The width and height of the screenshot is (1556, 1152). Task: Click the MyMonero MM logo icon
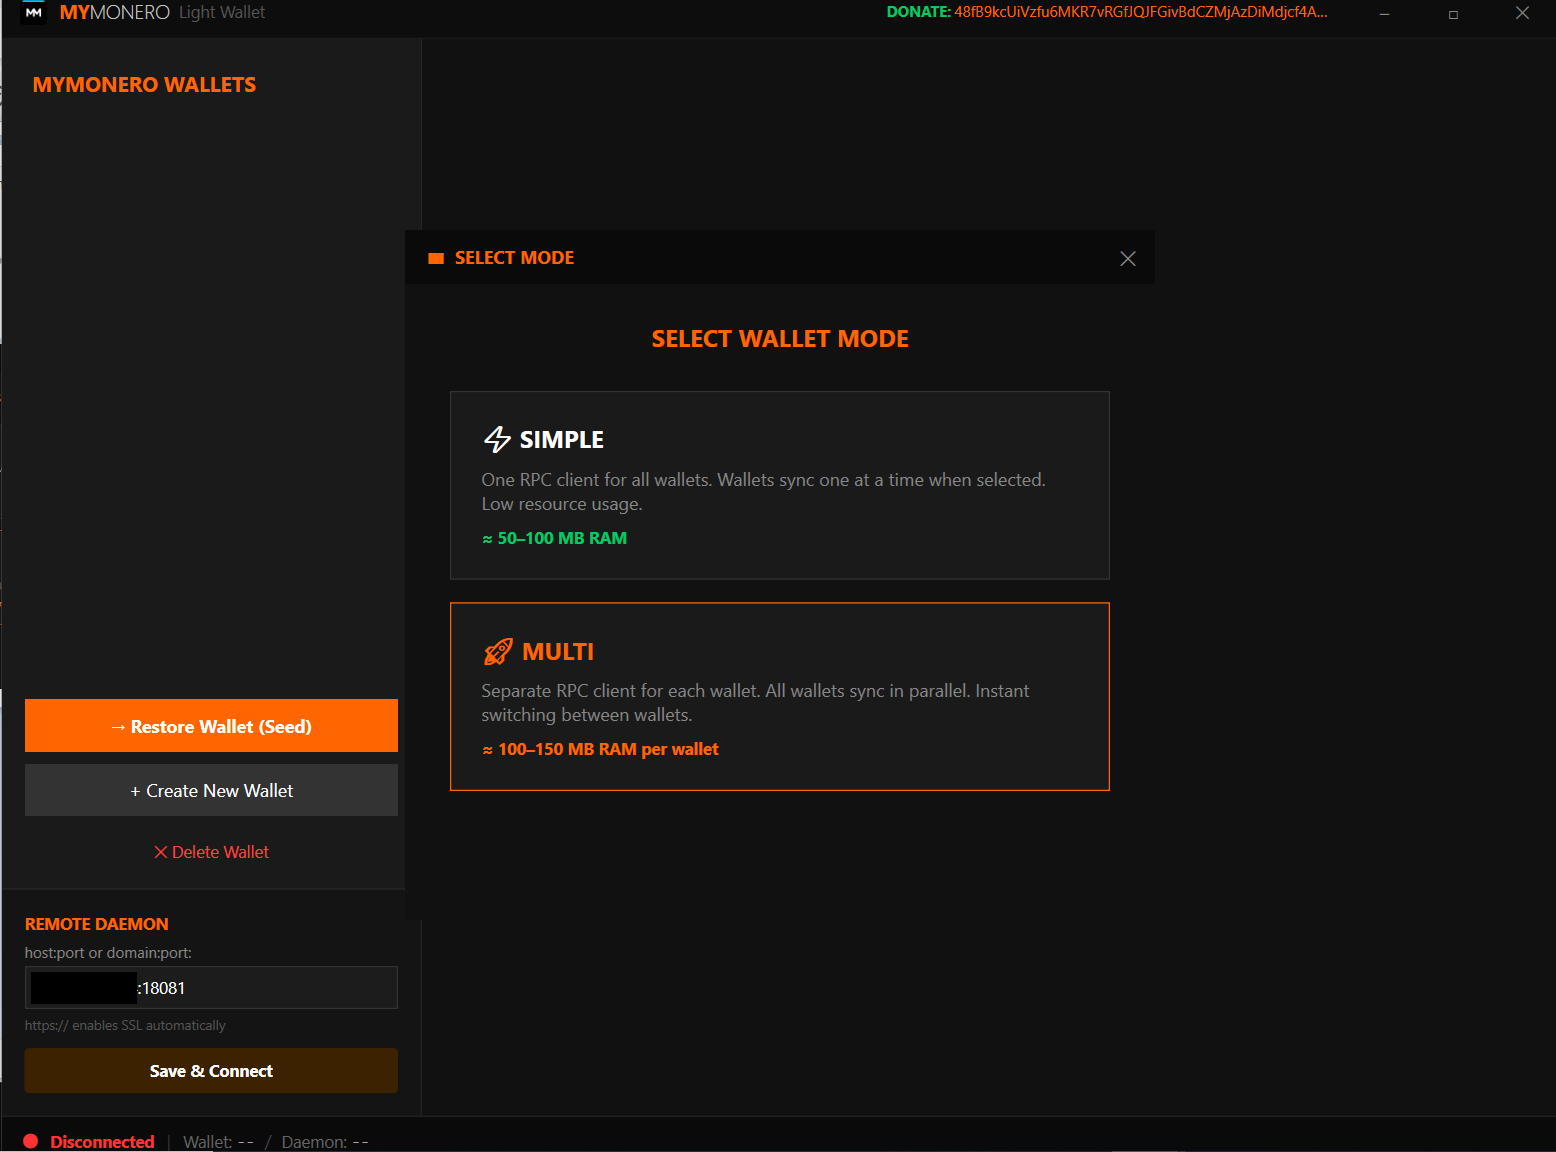34,13
